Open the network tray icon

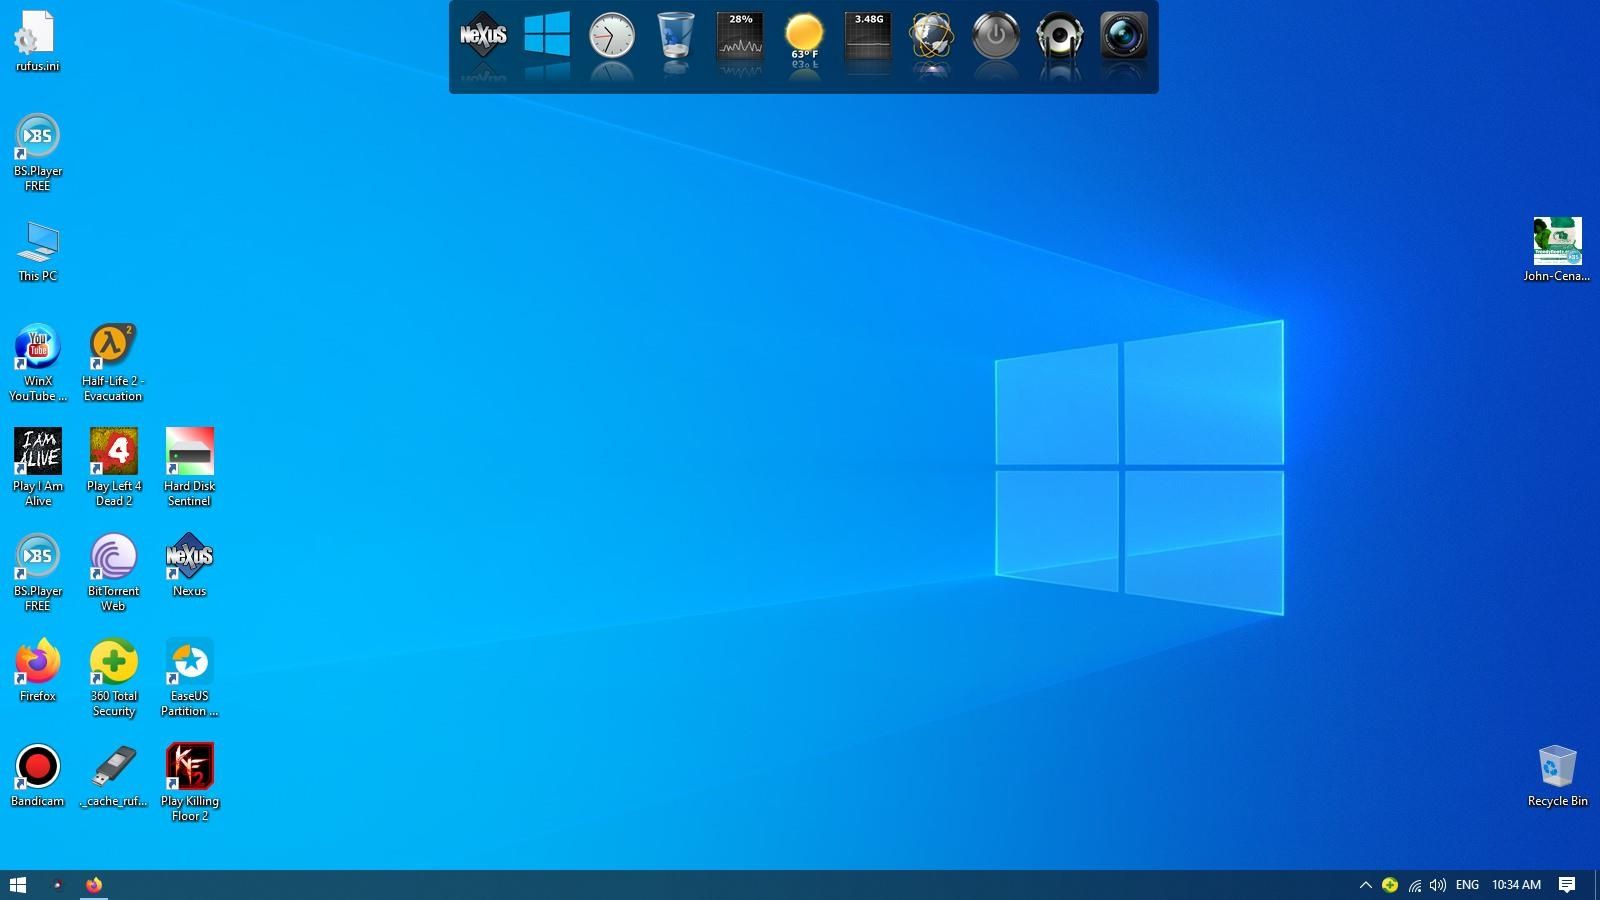tap(1414, 885)
